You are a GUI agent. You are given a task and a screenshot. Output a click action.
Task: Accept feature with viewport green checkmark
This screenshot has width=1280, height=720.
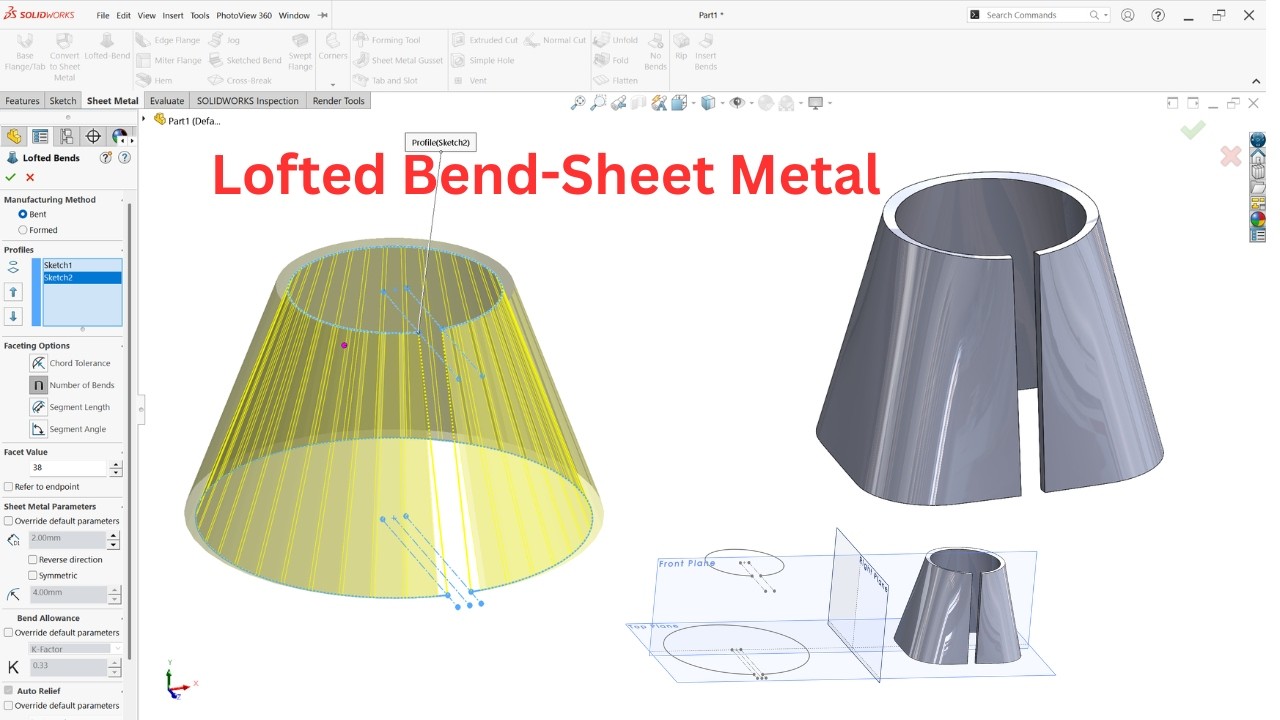pyautogui.click(x=1192, y=130)
